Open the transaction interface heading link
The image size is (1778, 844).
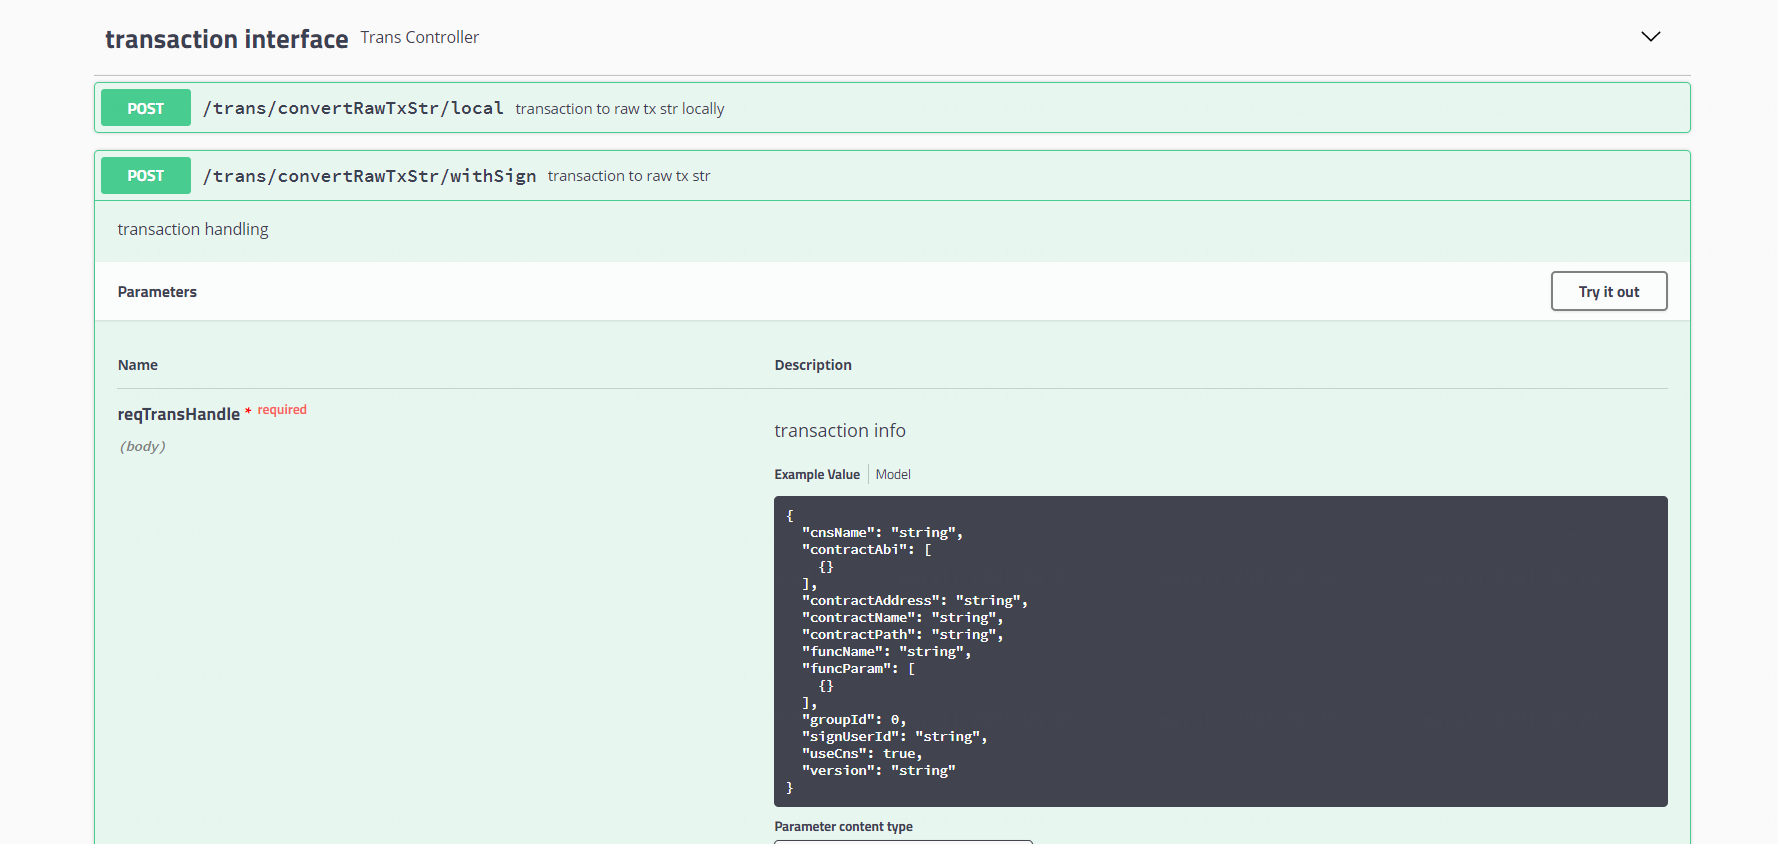click(227, 39)
